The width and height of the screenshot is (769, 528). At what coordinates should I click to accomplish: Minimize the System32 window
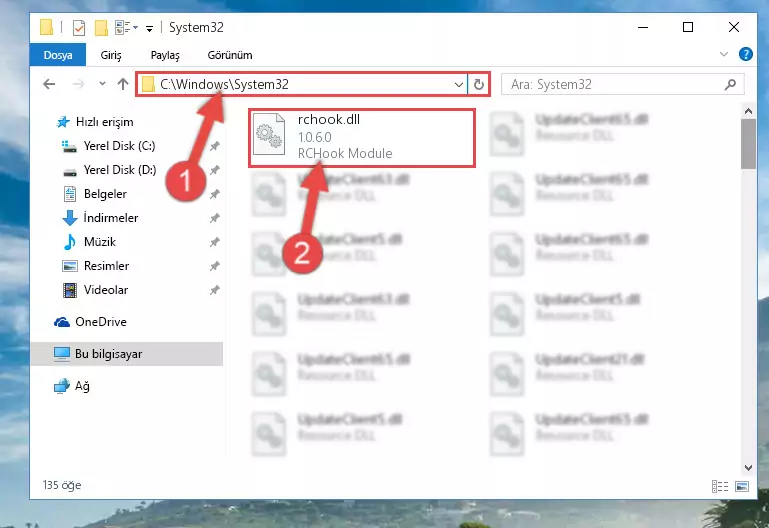(643, 27)
